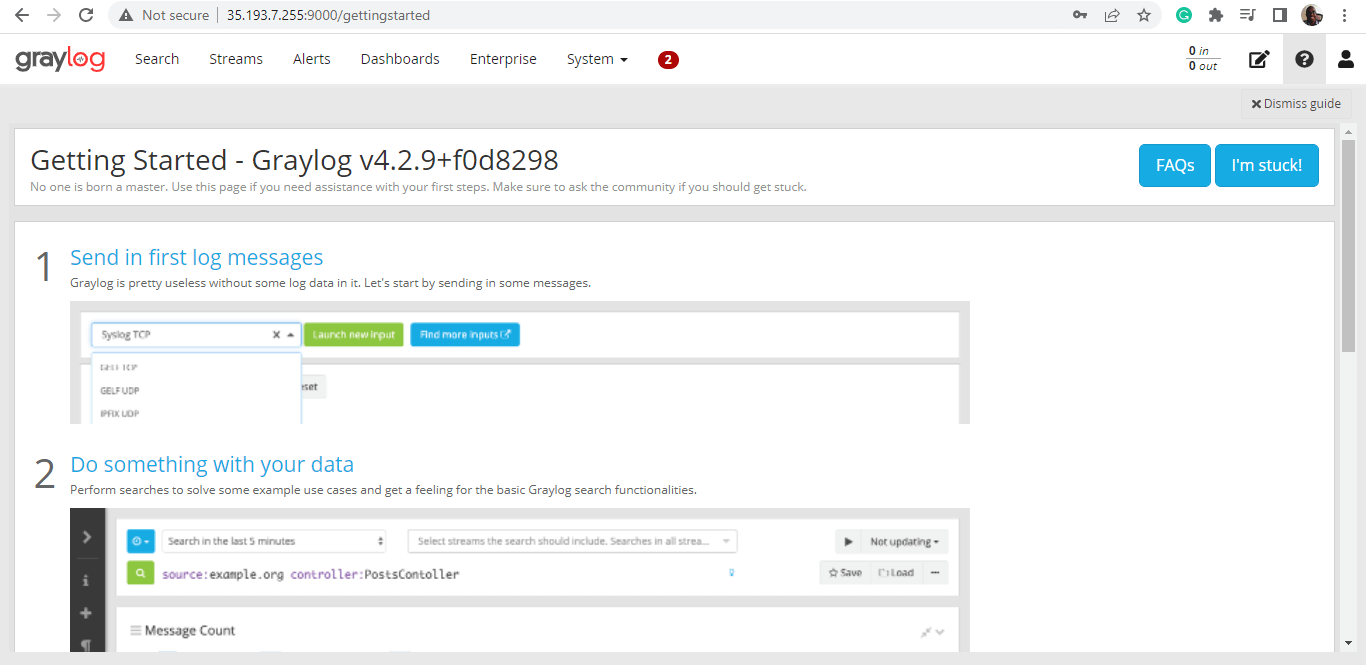
Task: Open the Do something with your data link
Action: coord(212,464)
